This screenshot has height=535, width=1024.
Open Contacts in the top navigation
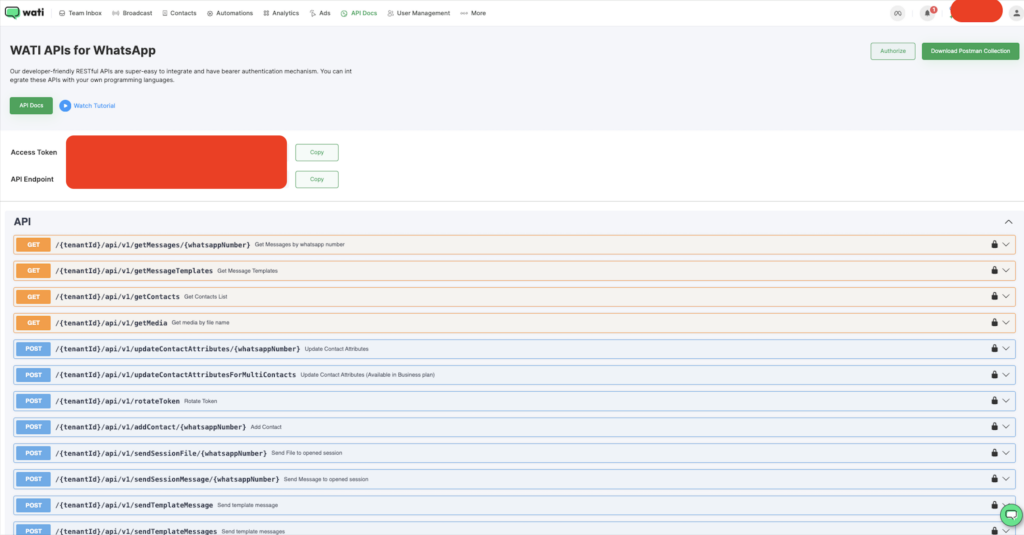(x=179, y=13)
